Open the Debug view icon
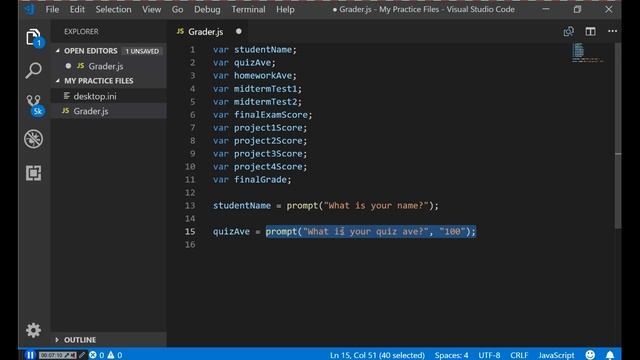Image resolution: width=640 pixels, height=360 pixels. click(33, 139)
